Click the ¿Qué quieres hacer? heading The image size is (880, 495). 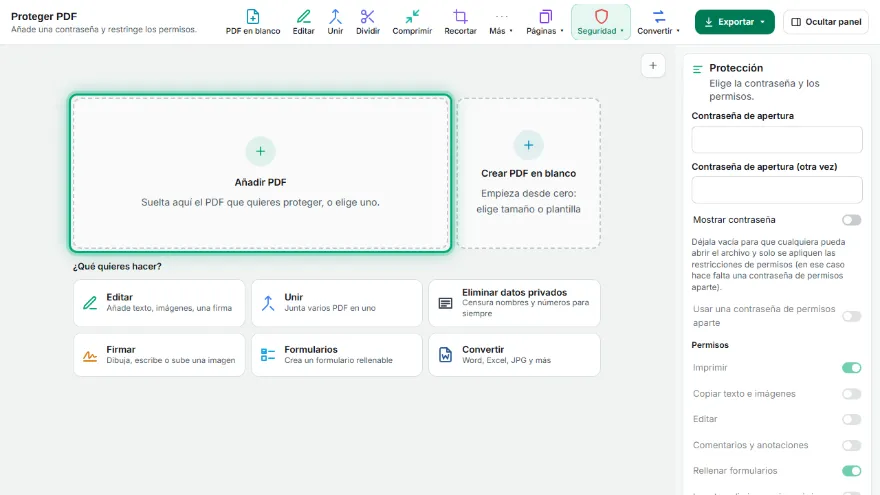click(x=117, y=267)
